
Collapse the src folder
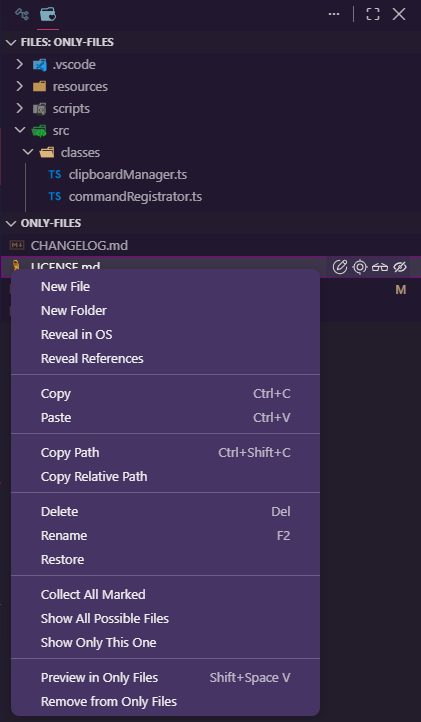click(x=19, y=131)
